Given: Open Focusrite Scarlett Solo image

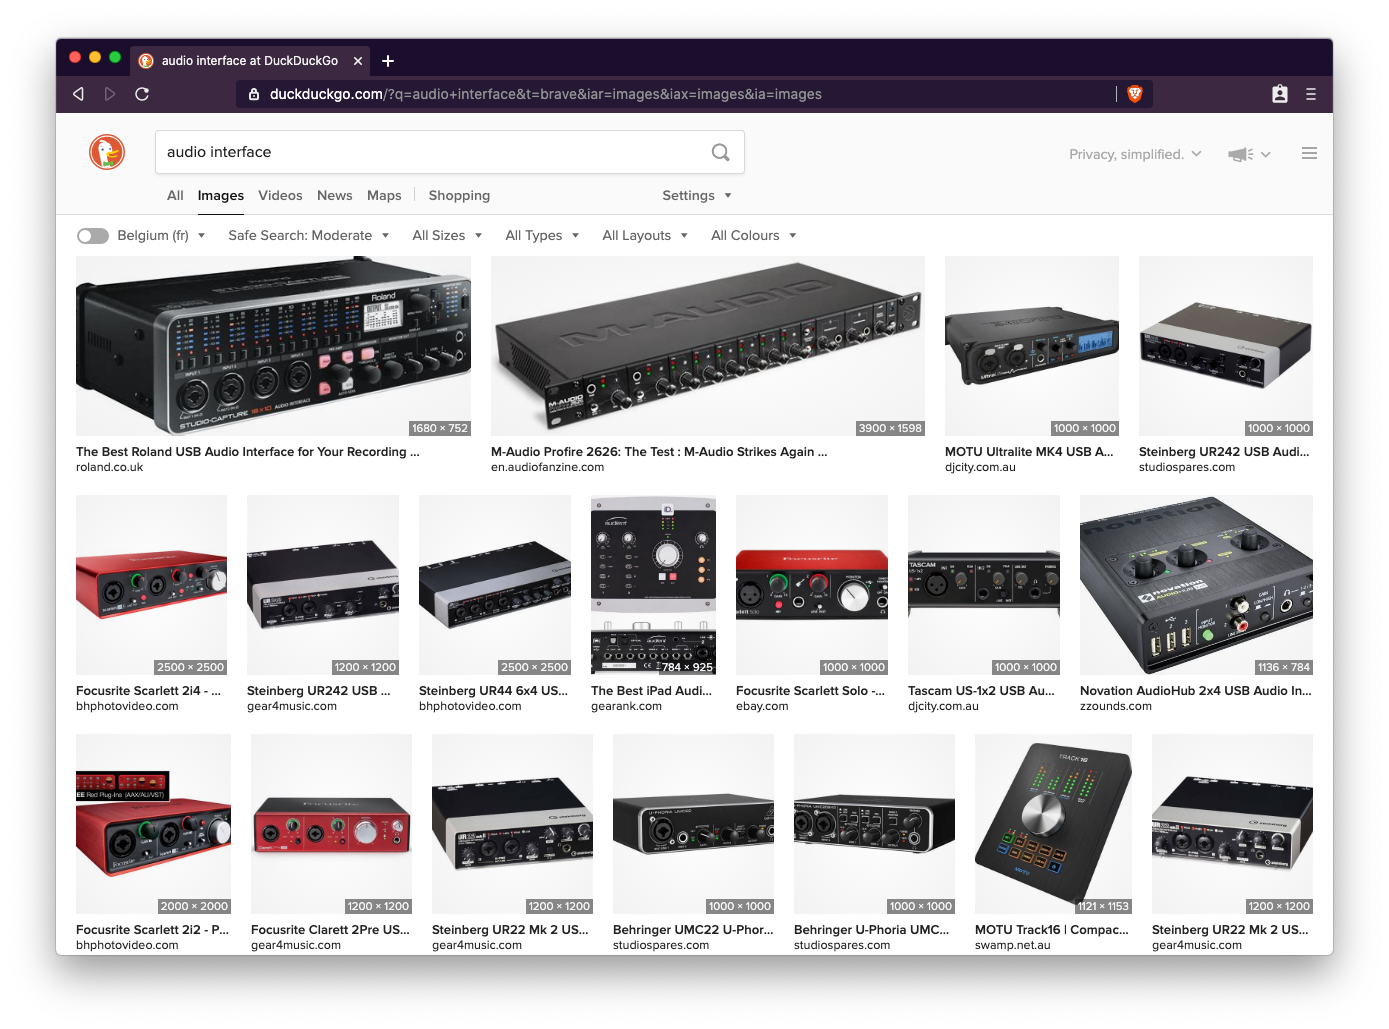Looking at the screenshot, I should point(812,585).
